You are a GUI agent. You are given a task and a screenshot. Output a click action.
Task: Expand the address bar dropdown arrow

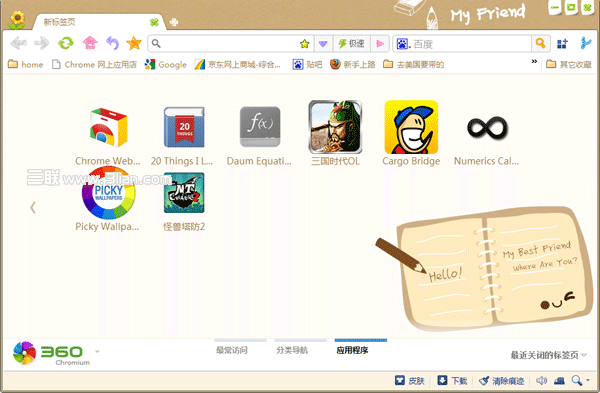[323, 44]
